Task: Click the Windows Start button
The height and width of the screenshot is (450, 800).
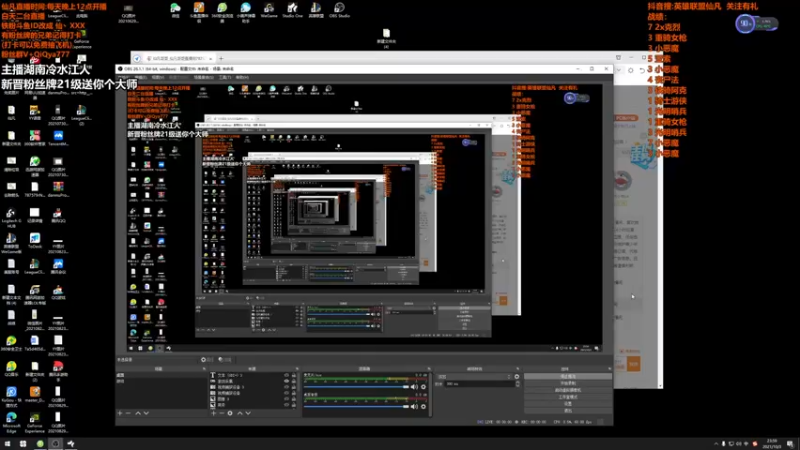Action: (x=7, y=444)
